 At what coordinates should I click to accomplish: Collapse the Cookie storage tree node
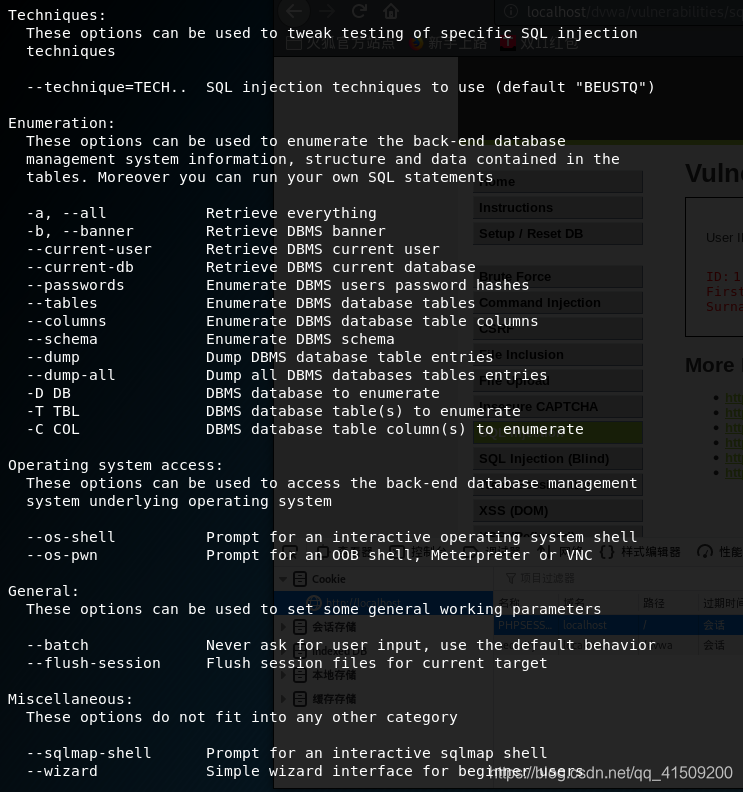pyautogui.click(x=283, y=579)
